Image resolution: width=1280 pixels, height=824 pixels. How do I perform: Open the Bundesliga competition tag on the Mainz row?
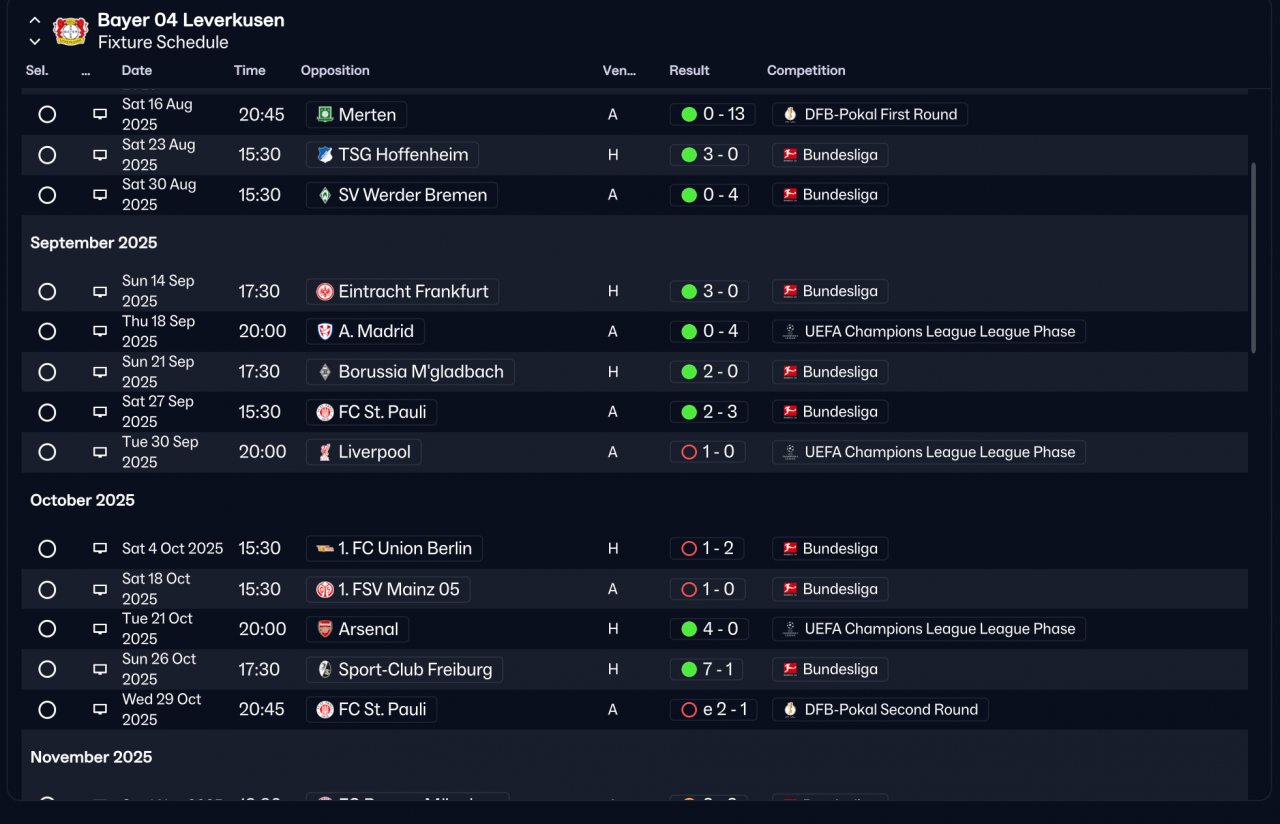pos(830,589)
